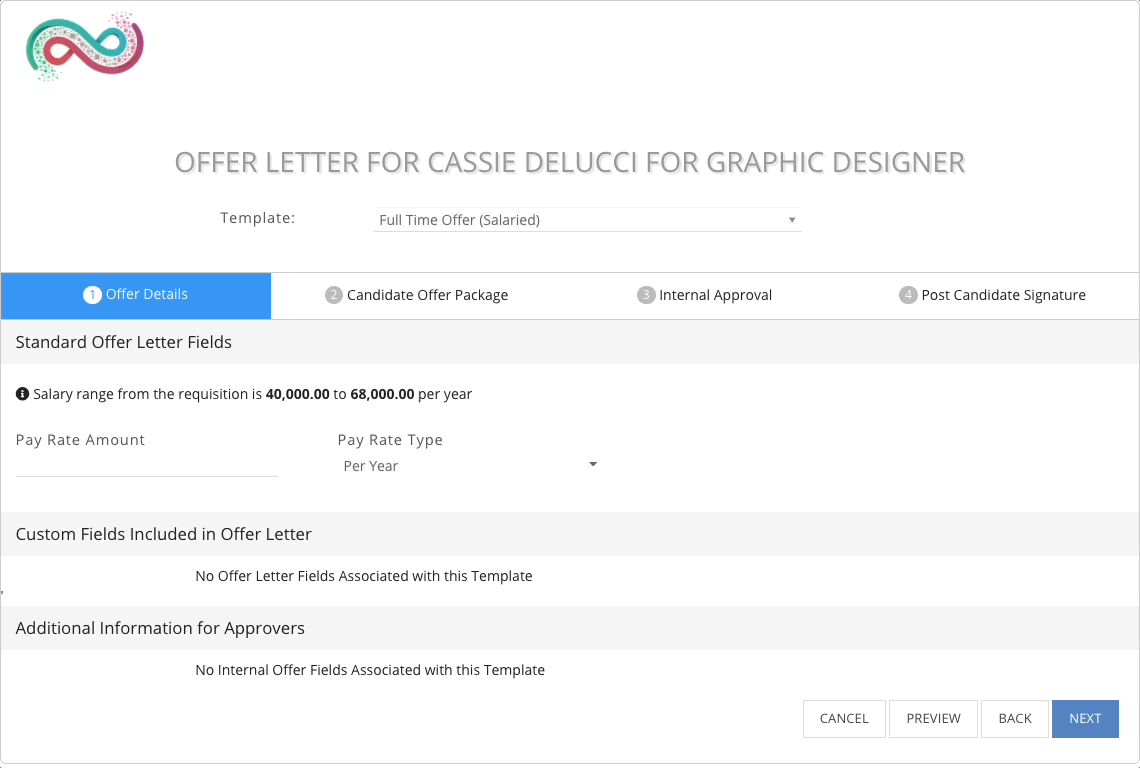Open the Template dropdown arrow
Viewport: 1140px width, 768px height.
[792, 220]
